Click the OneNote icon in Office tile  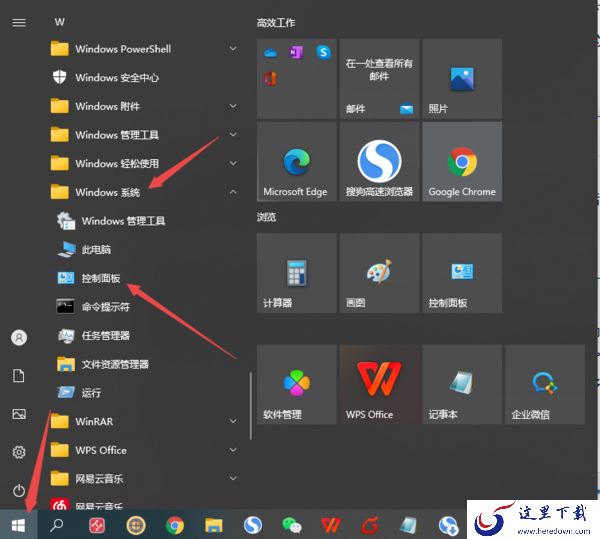tap(296, 52)
